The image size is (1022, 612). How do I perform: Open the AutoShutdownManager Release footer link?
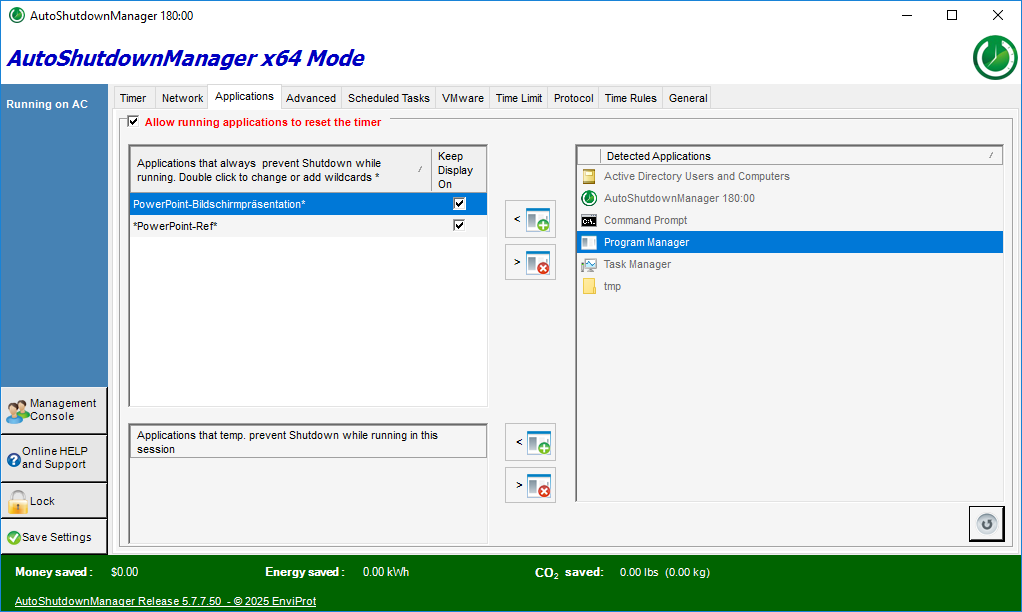[165, 601]
